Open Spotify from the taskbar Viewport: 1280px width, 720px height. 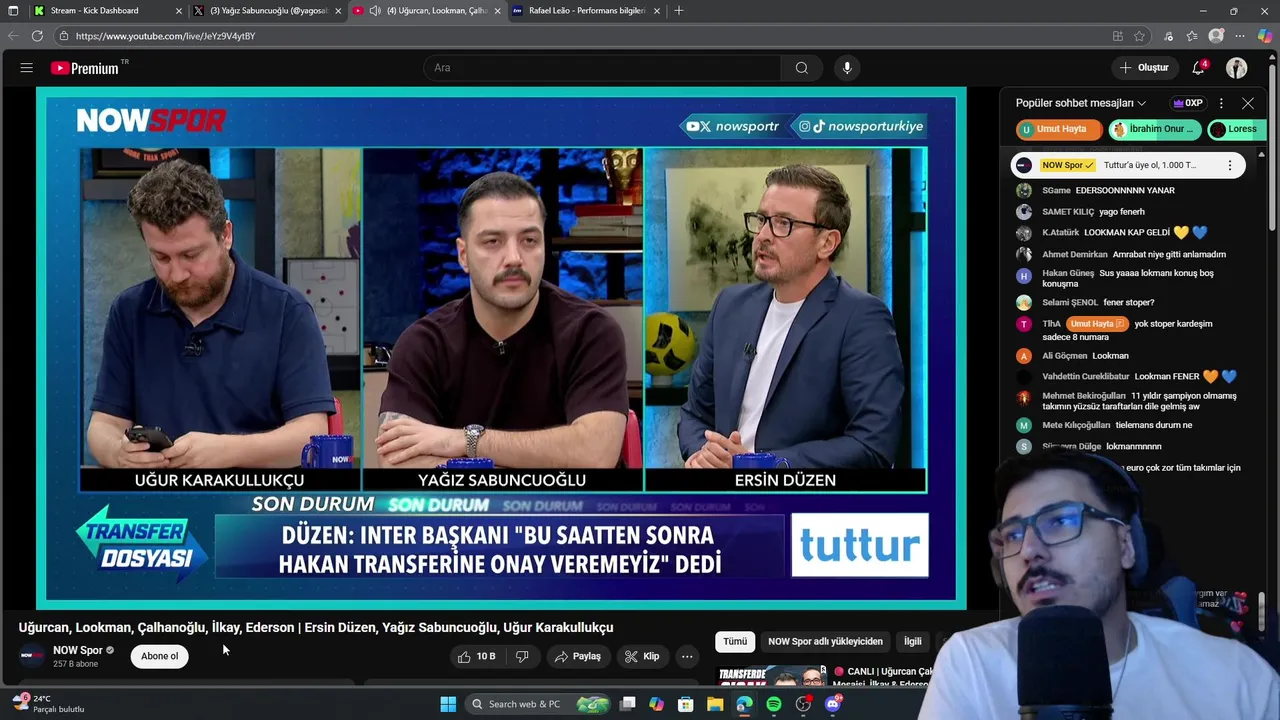click(774, 704)
